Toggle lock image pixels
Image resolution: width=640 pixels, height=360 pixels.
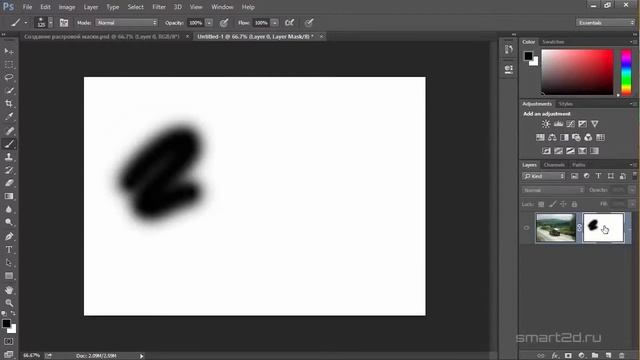click(552, 204)
